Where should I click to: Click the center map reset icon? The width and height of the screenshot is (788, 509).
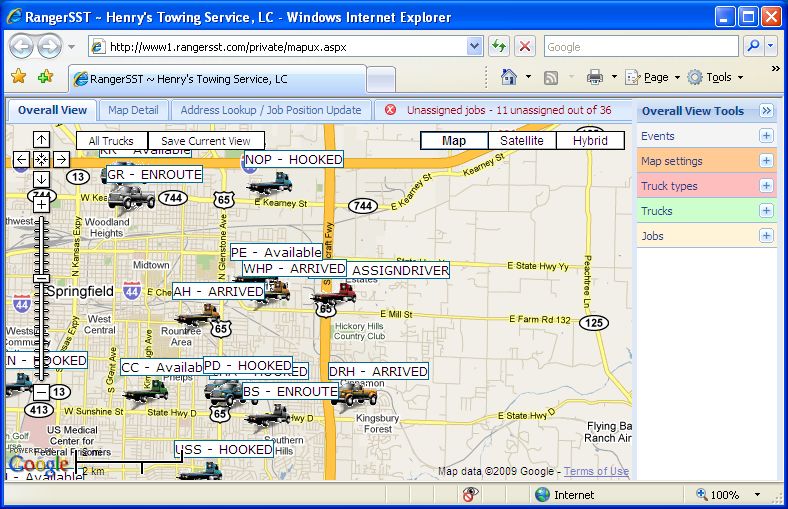tap(41, 159)
